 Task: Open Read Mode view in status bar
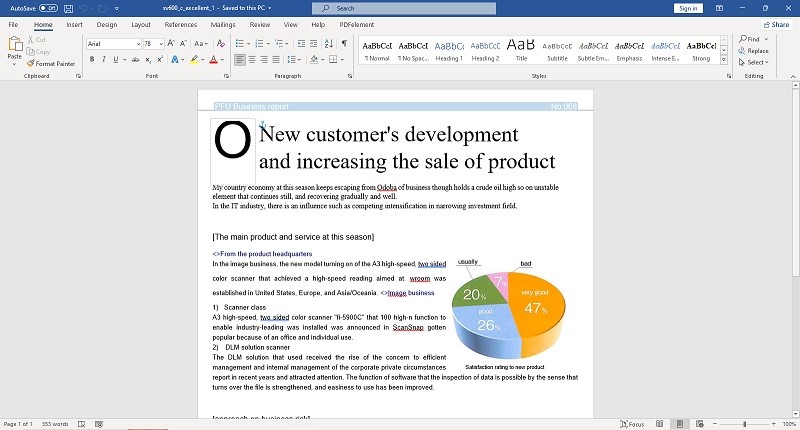pos(660,424)
